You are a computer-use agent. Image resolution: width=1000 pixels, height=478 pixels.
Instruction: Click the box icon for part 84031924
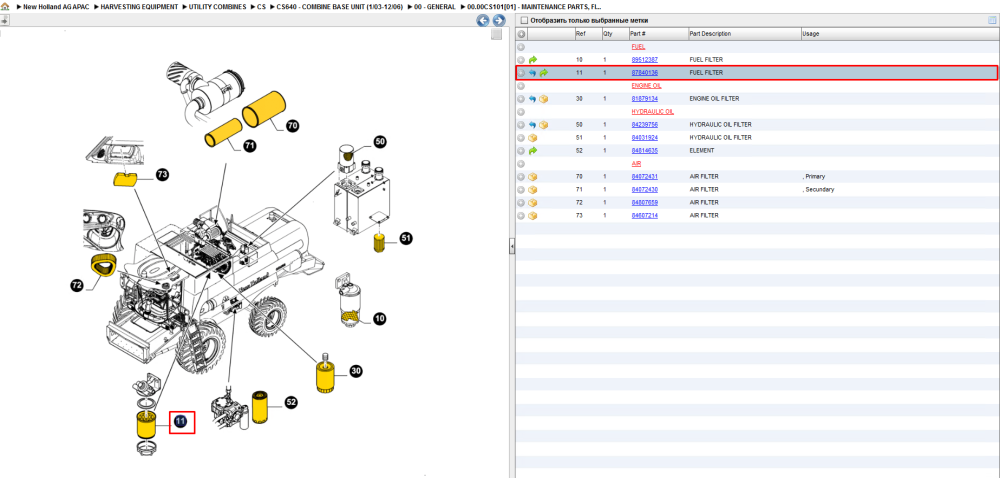[533, 138]
